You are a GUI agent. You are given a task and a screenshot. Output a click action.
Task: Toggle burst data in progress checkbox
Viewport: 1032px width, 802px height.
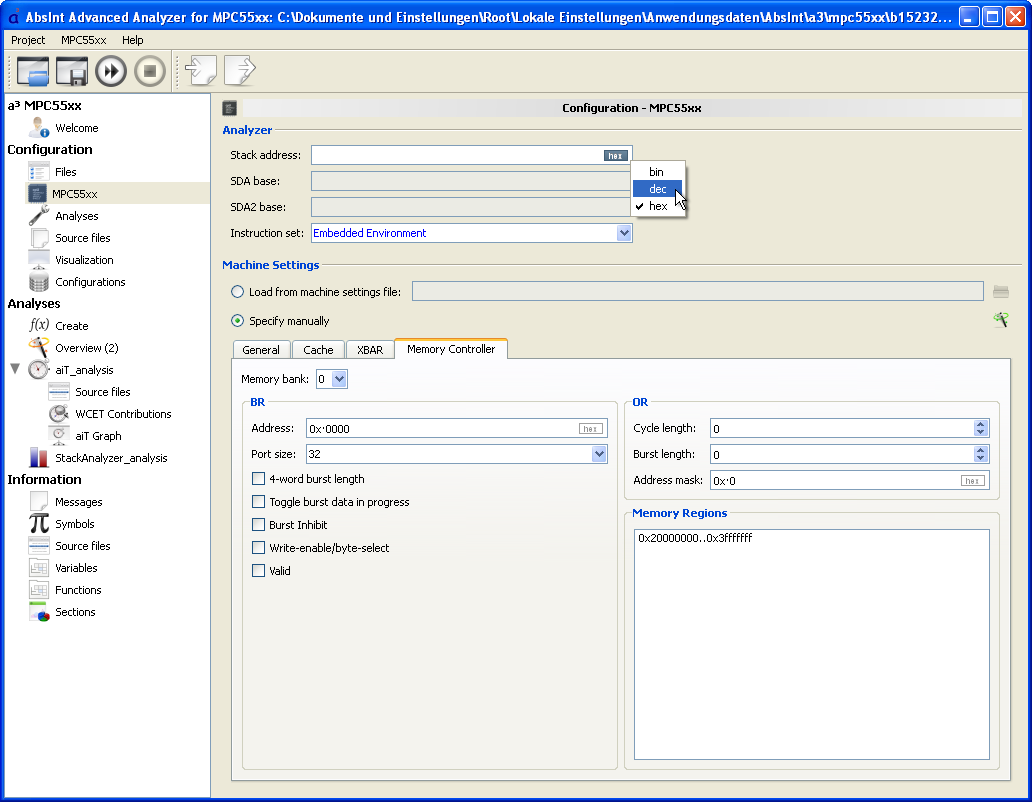(259, 502)
